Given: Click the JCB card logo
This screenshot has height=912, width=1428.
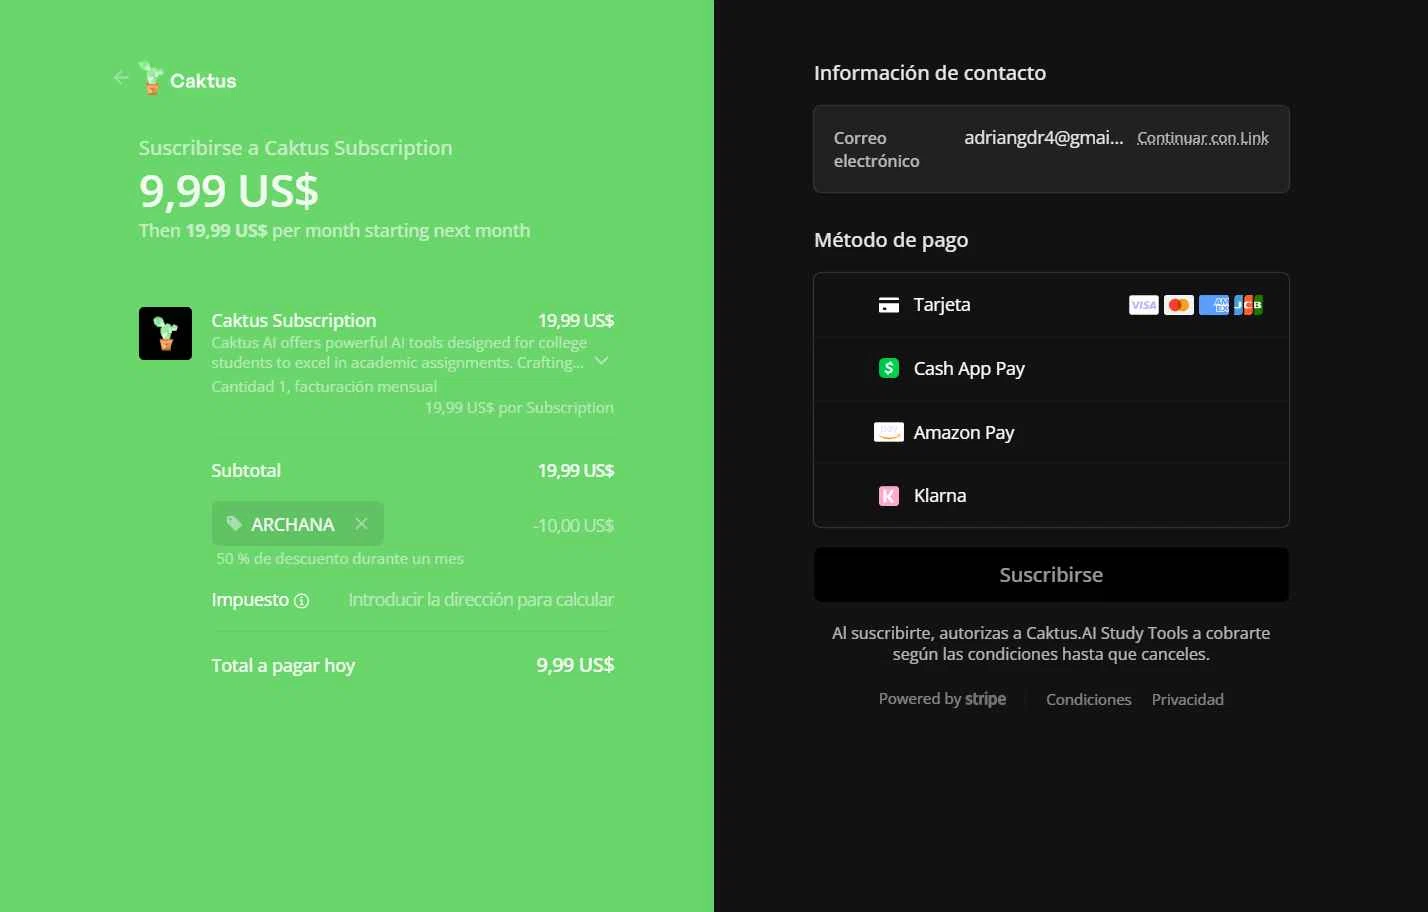Looking at the screenshot, I should [1248, 305].
